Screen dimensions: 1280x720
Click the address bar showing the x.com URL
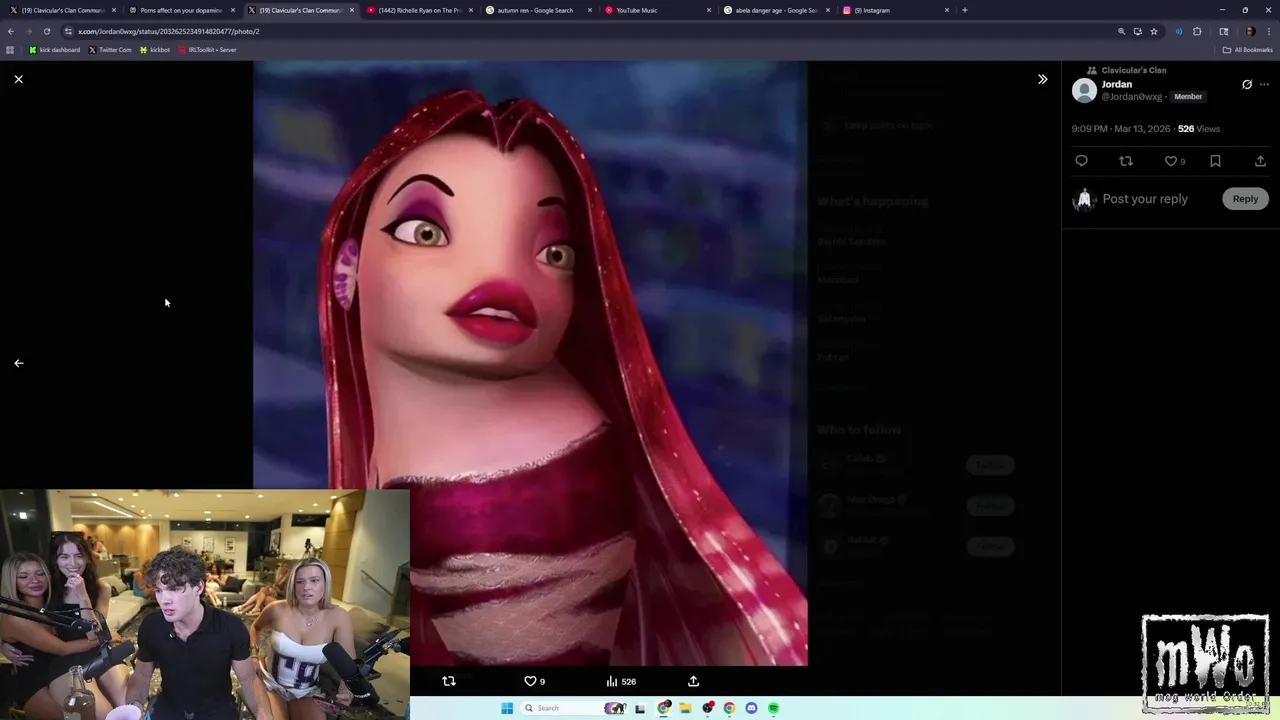(x=590, y=31)
